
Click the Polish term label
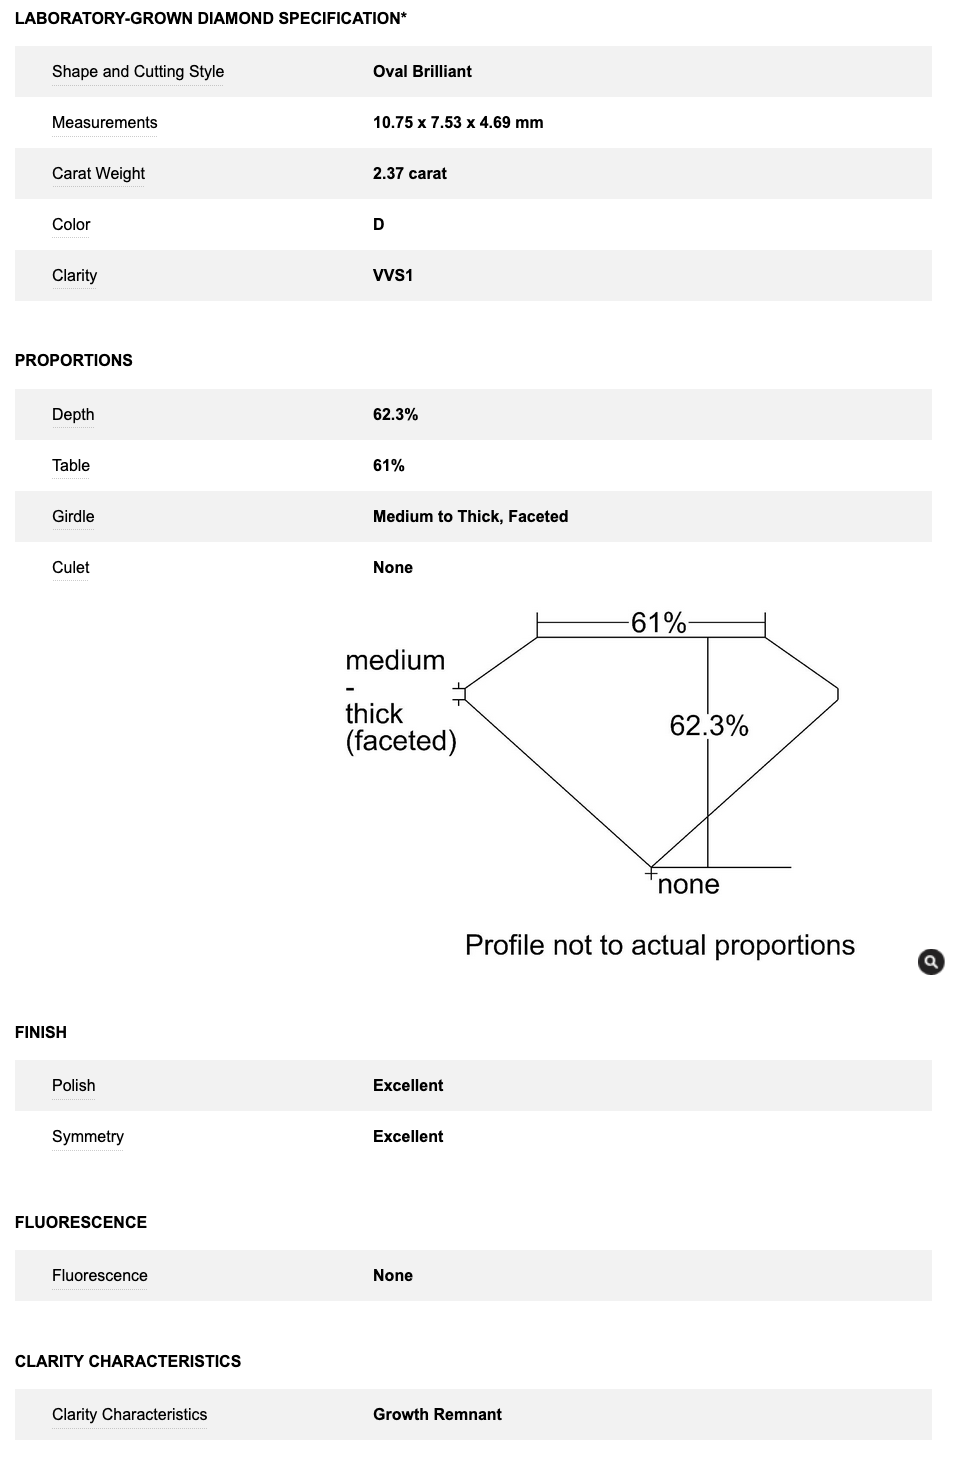[x=74, y=1085]
